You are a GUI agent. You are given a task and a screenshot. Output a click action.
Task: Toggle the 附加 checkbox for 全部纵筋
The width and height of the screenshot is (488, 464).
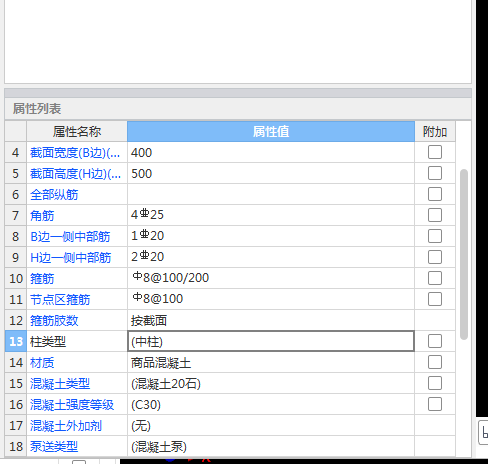435,194
